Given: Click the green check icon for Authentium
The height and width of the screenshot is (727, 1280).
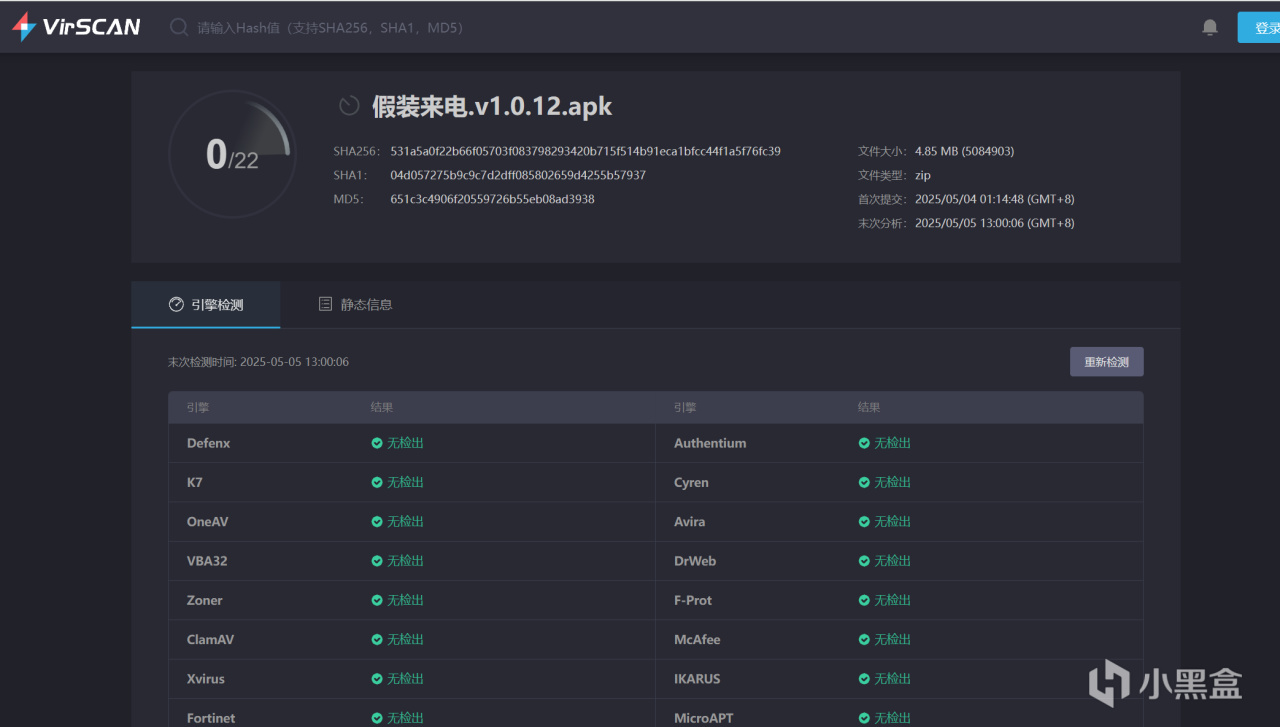Looking at the screenshot, I should (864, 443).
